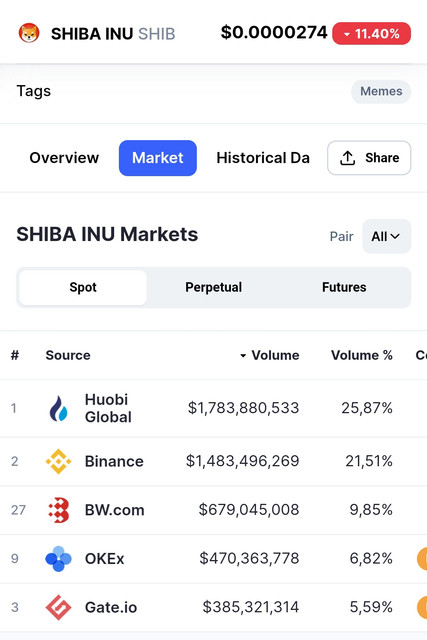Click the Huobi Global flame logo

point(58,409)
